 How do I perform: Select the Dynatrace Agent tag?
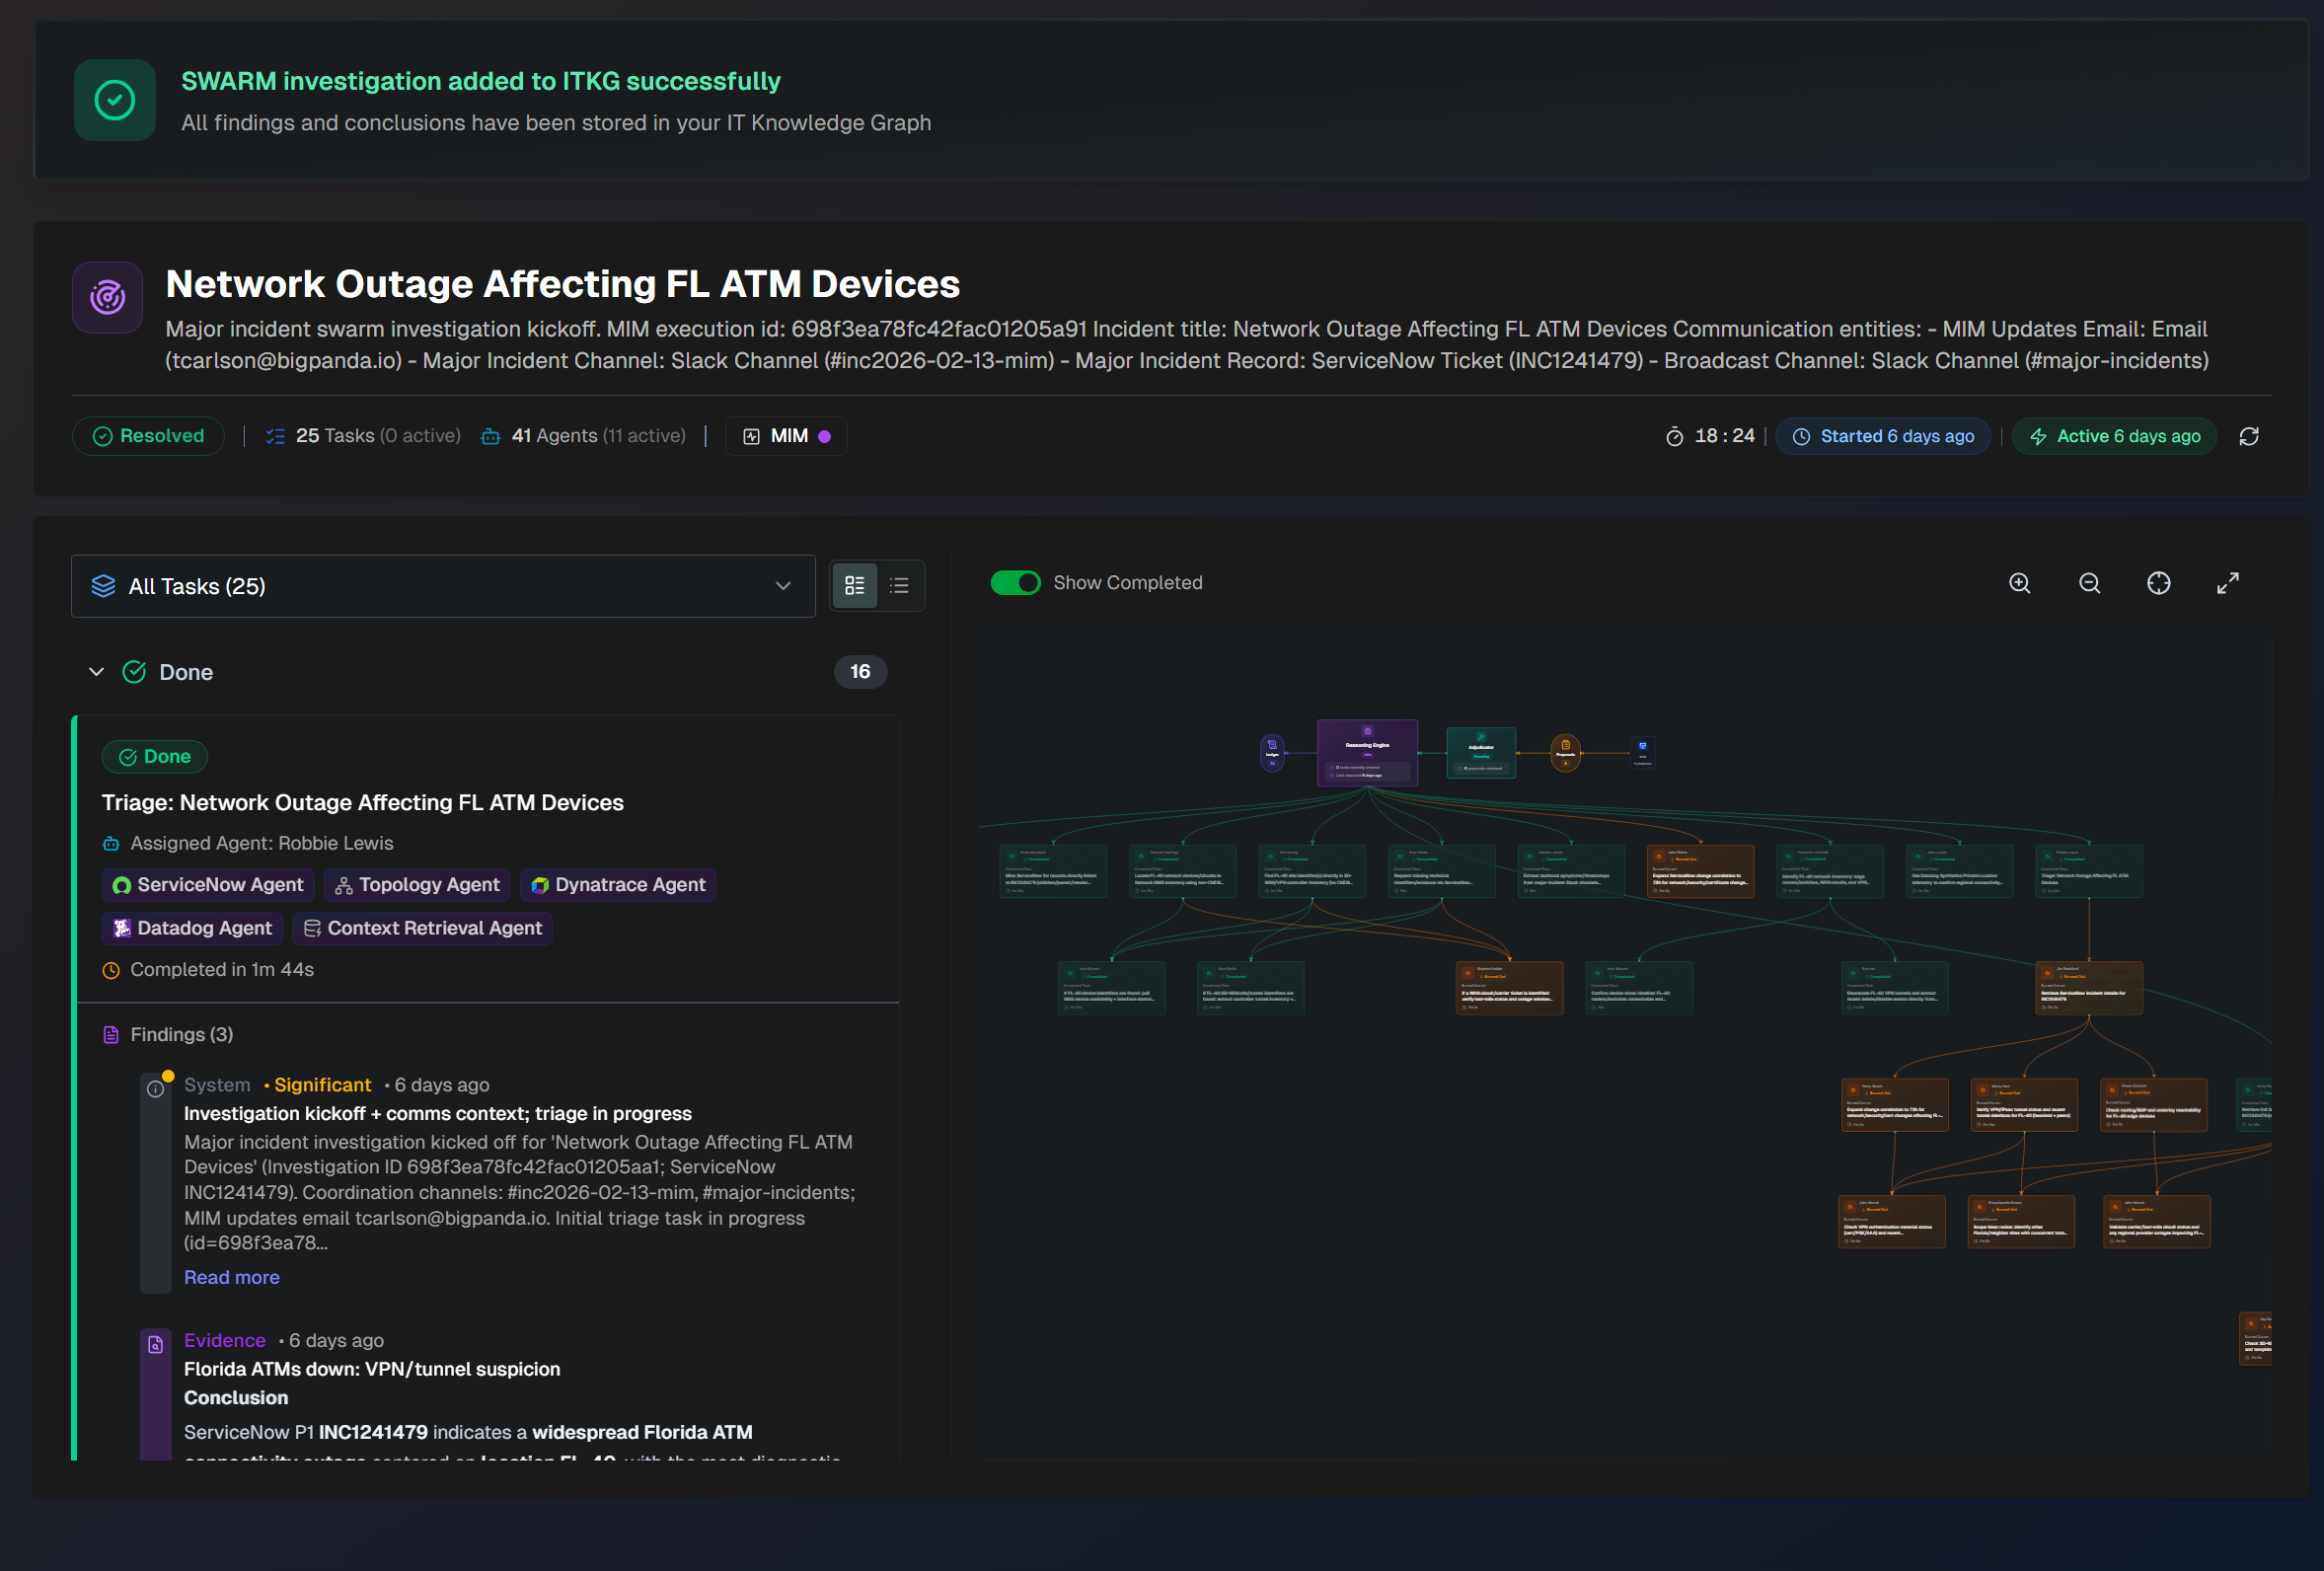[618, 885]
